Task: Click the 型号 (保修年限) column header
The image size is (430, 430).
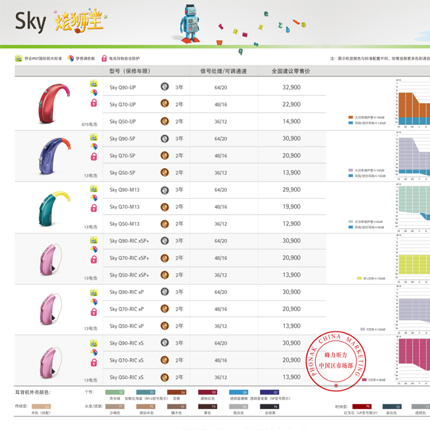Action: point(130,71)
